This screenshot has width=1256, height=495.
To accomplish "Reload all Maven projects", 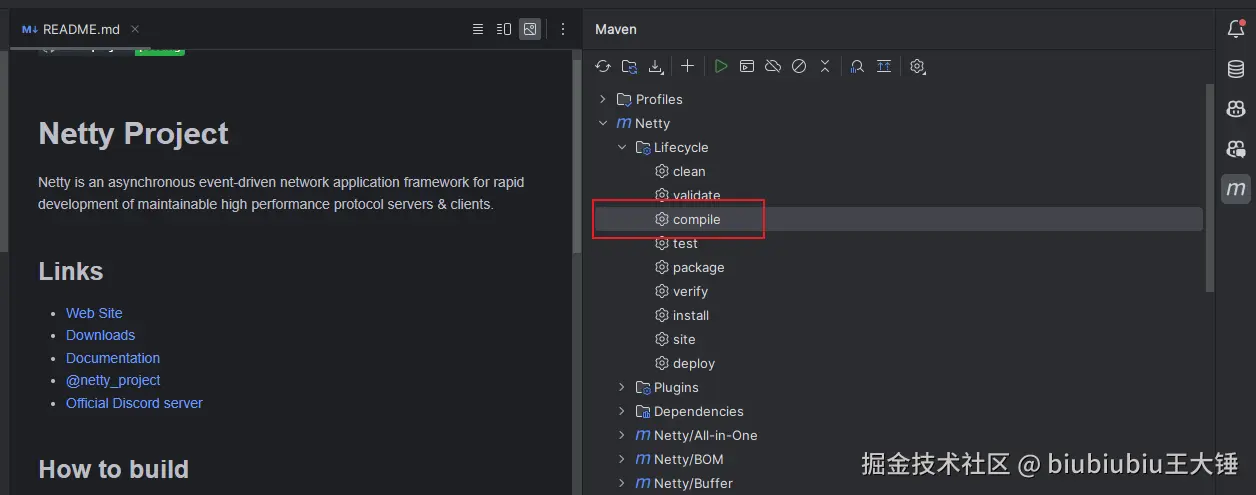I will pyautogui.click(x=602, y=67).
